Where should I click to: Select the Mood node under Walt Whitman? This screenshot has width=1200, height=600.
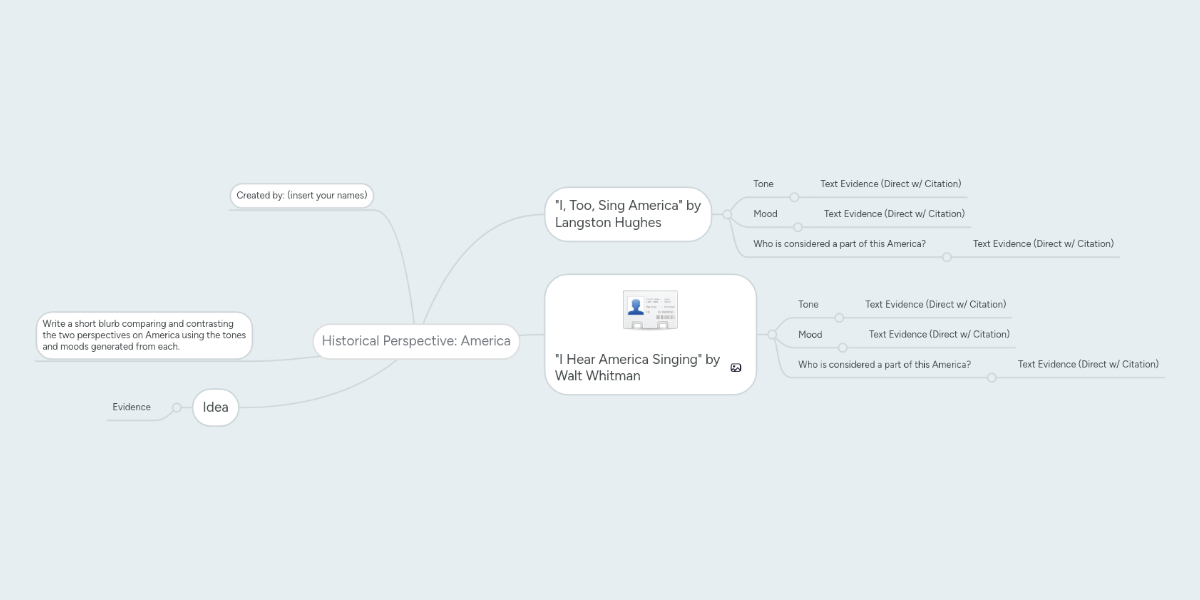click(x=808, y=334)
